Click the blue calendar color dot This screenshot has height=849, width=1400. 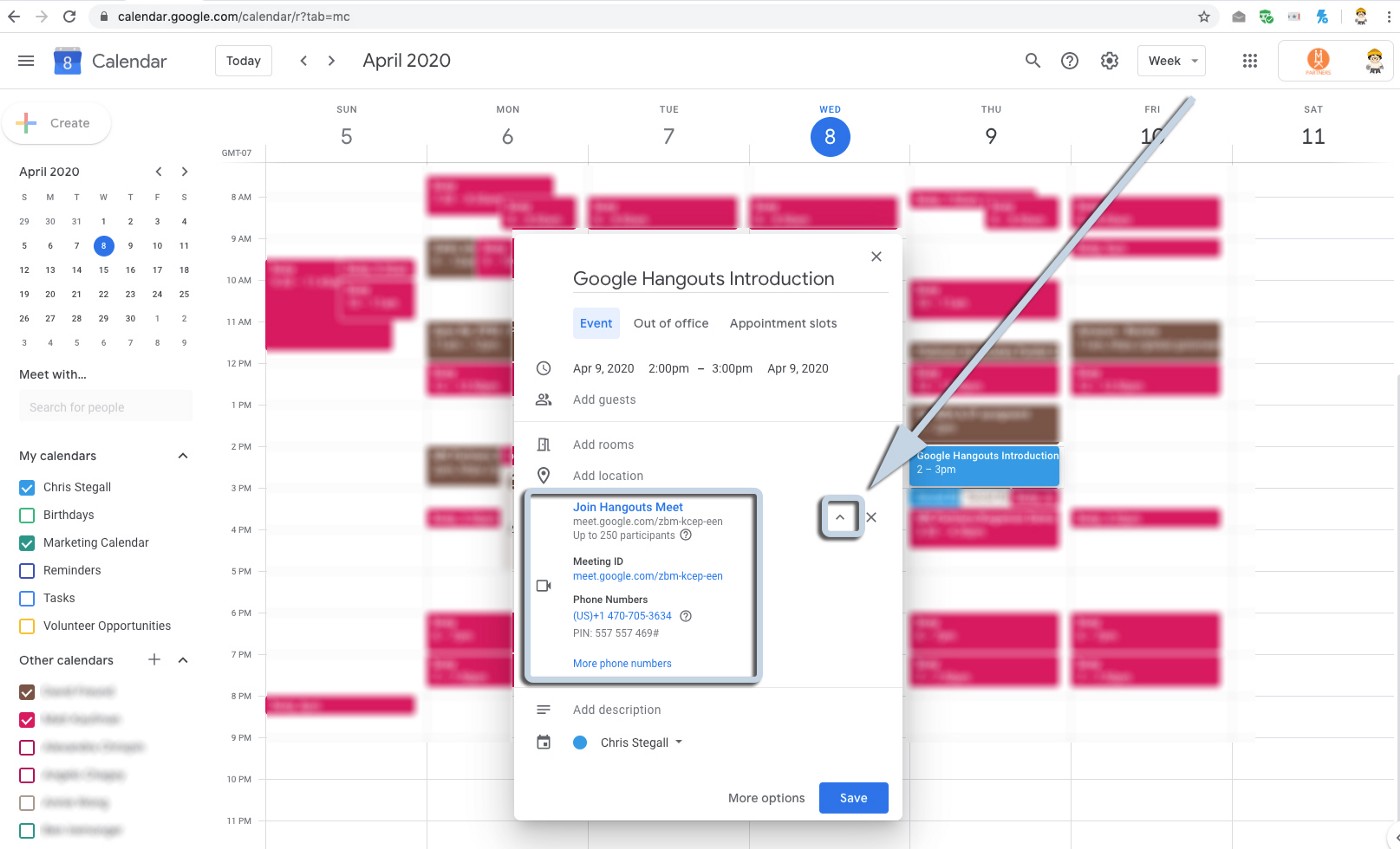tap(580, 743)
